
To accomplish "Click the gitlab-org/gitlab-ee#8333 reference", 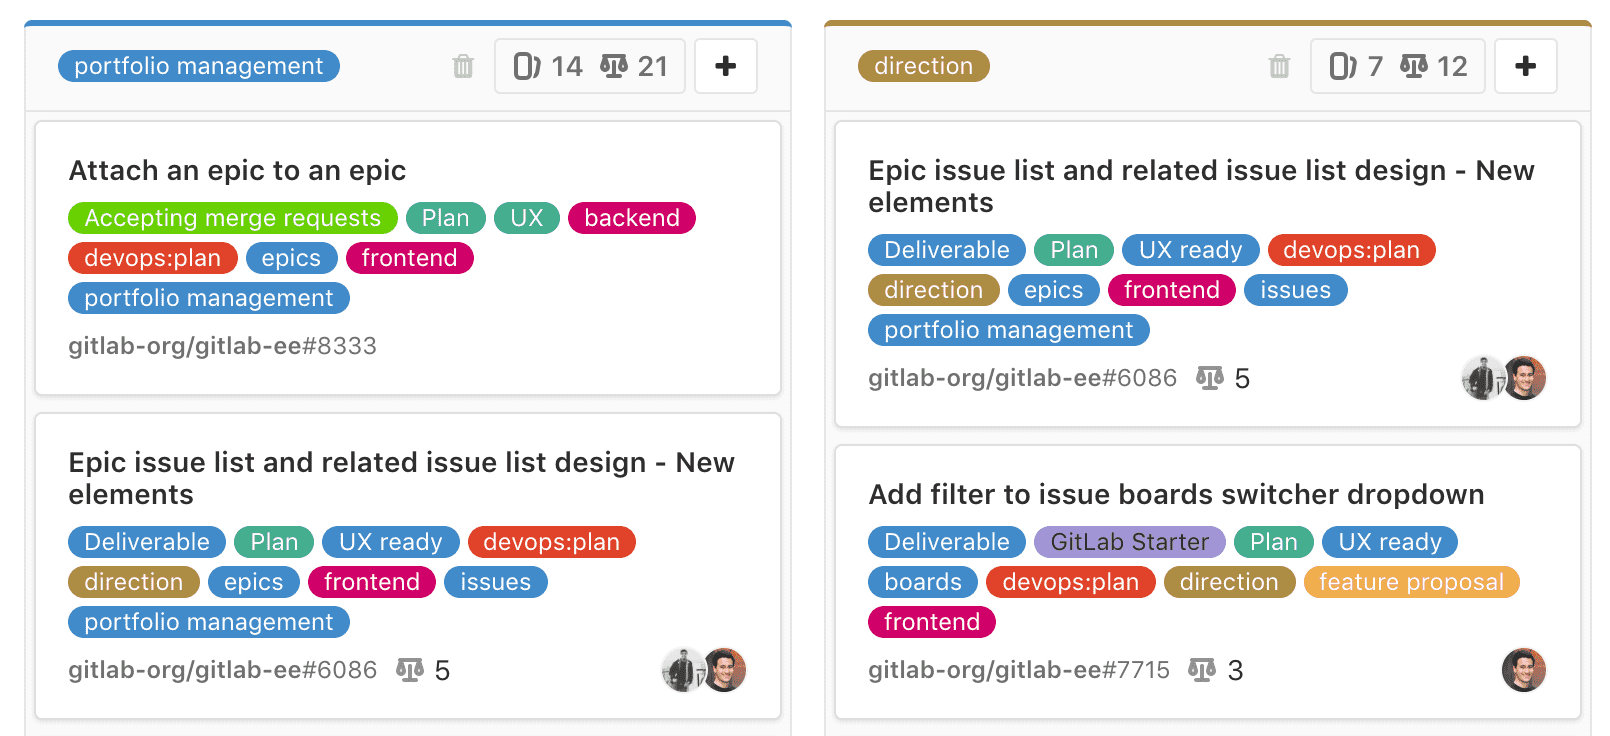I will pyautogui.click(x=222, y=346).
